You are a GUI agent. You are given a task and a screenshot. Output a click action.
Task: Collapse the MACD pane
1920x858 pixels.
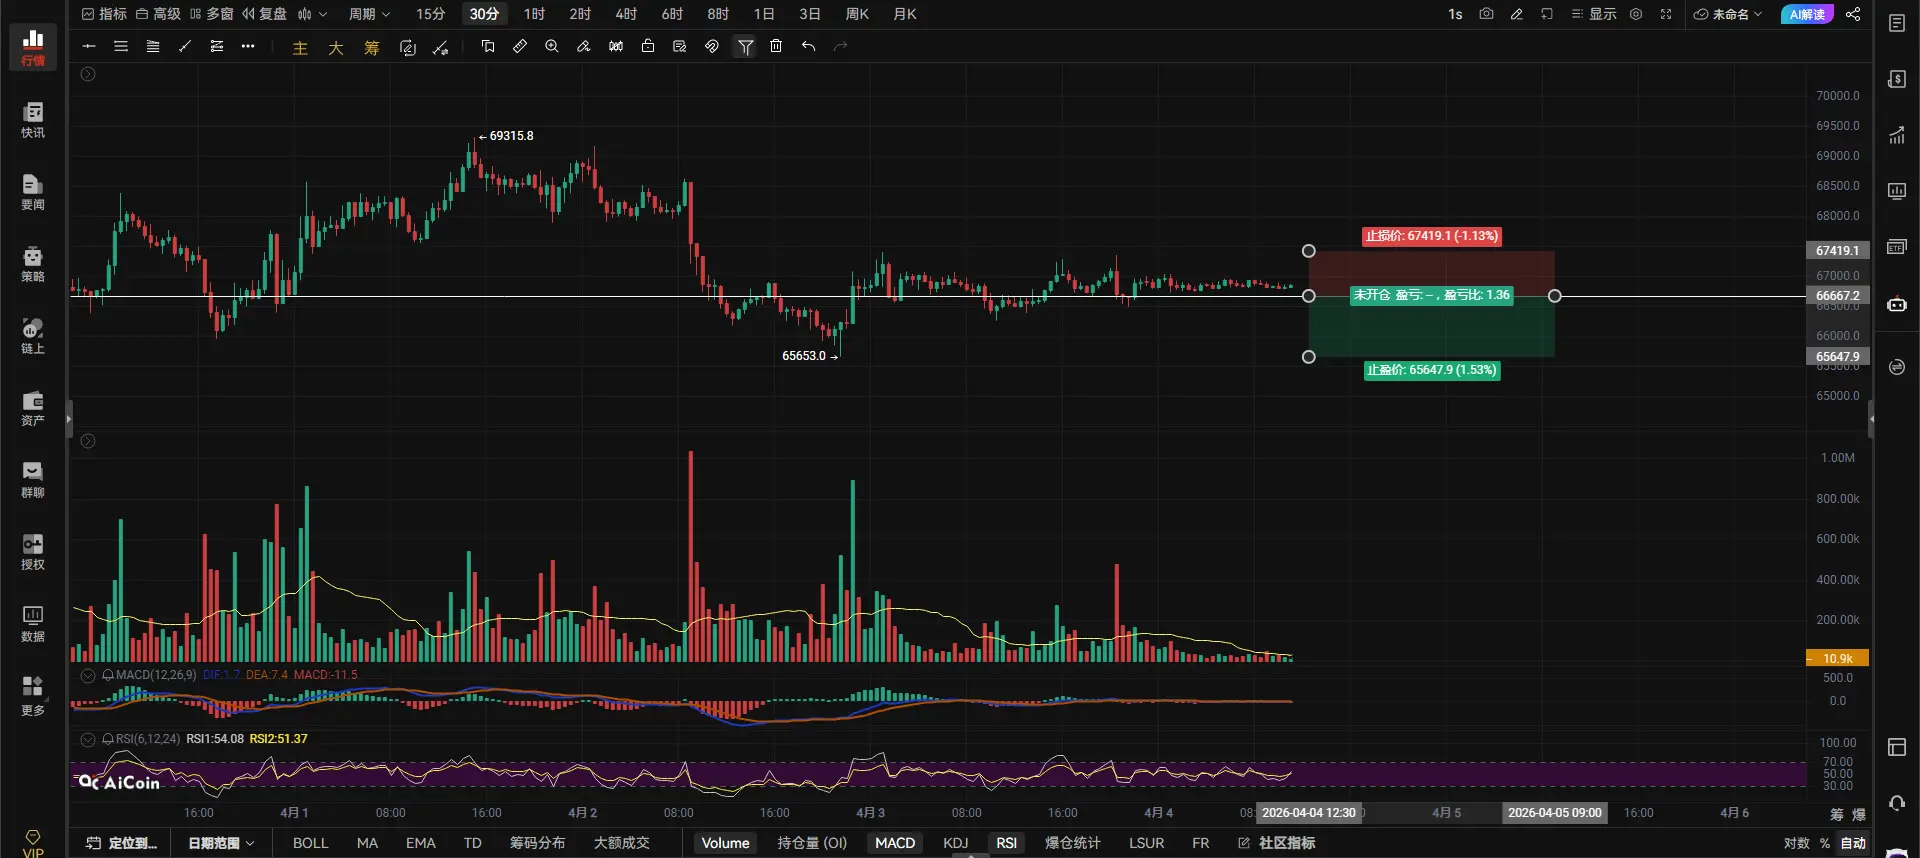click(x=88, y=675)
